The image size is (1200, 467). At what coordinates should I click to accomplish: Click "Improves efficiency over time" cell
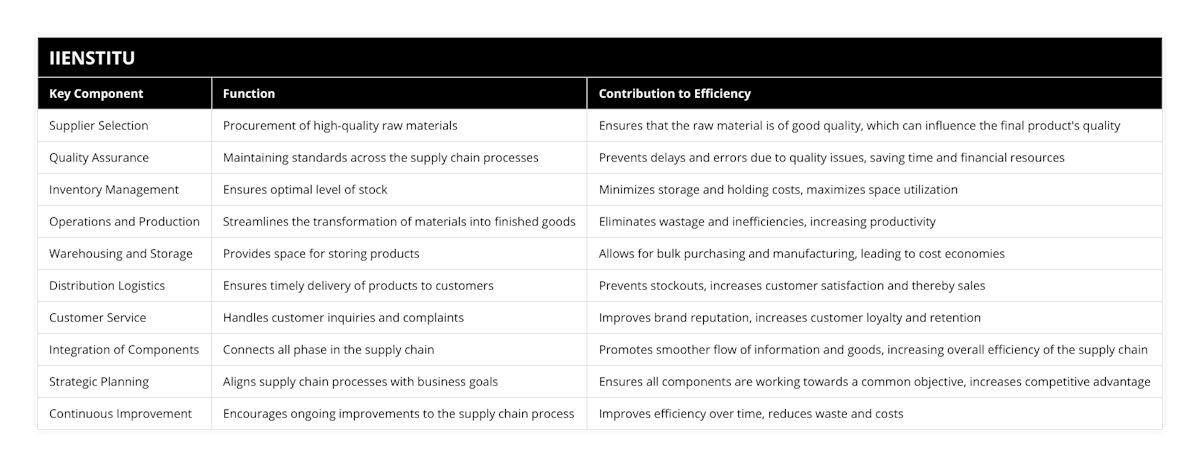click(750, 414)
